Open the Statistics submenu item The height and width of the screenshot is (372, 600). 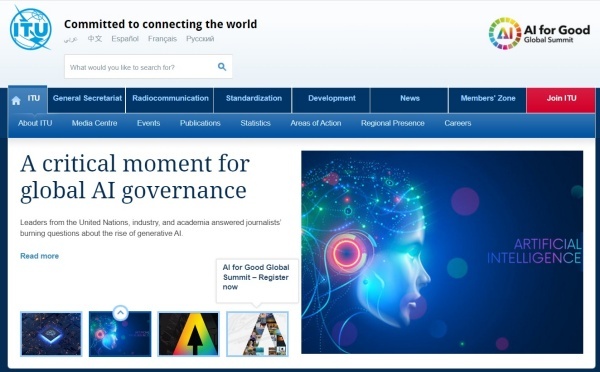click(x=255, y=123)
